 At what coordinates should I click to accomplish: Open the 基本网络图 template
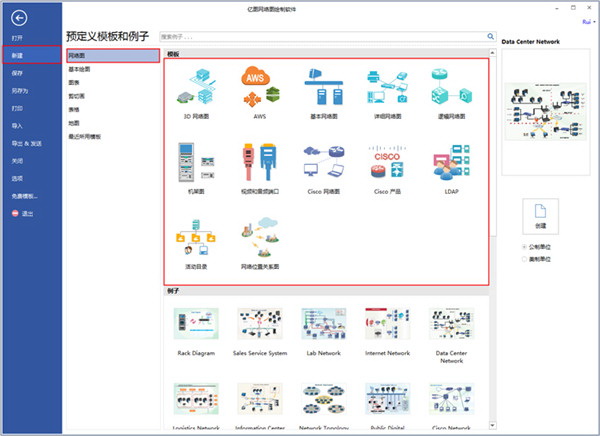click(322, 88)
